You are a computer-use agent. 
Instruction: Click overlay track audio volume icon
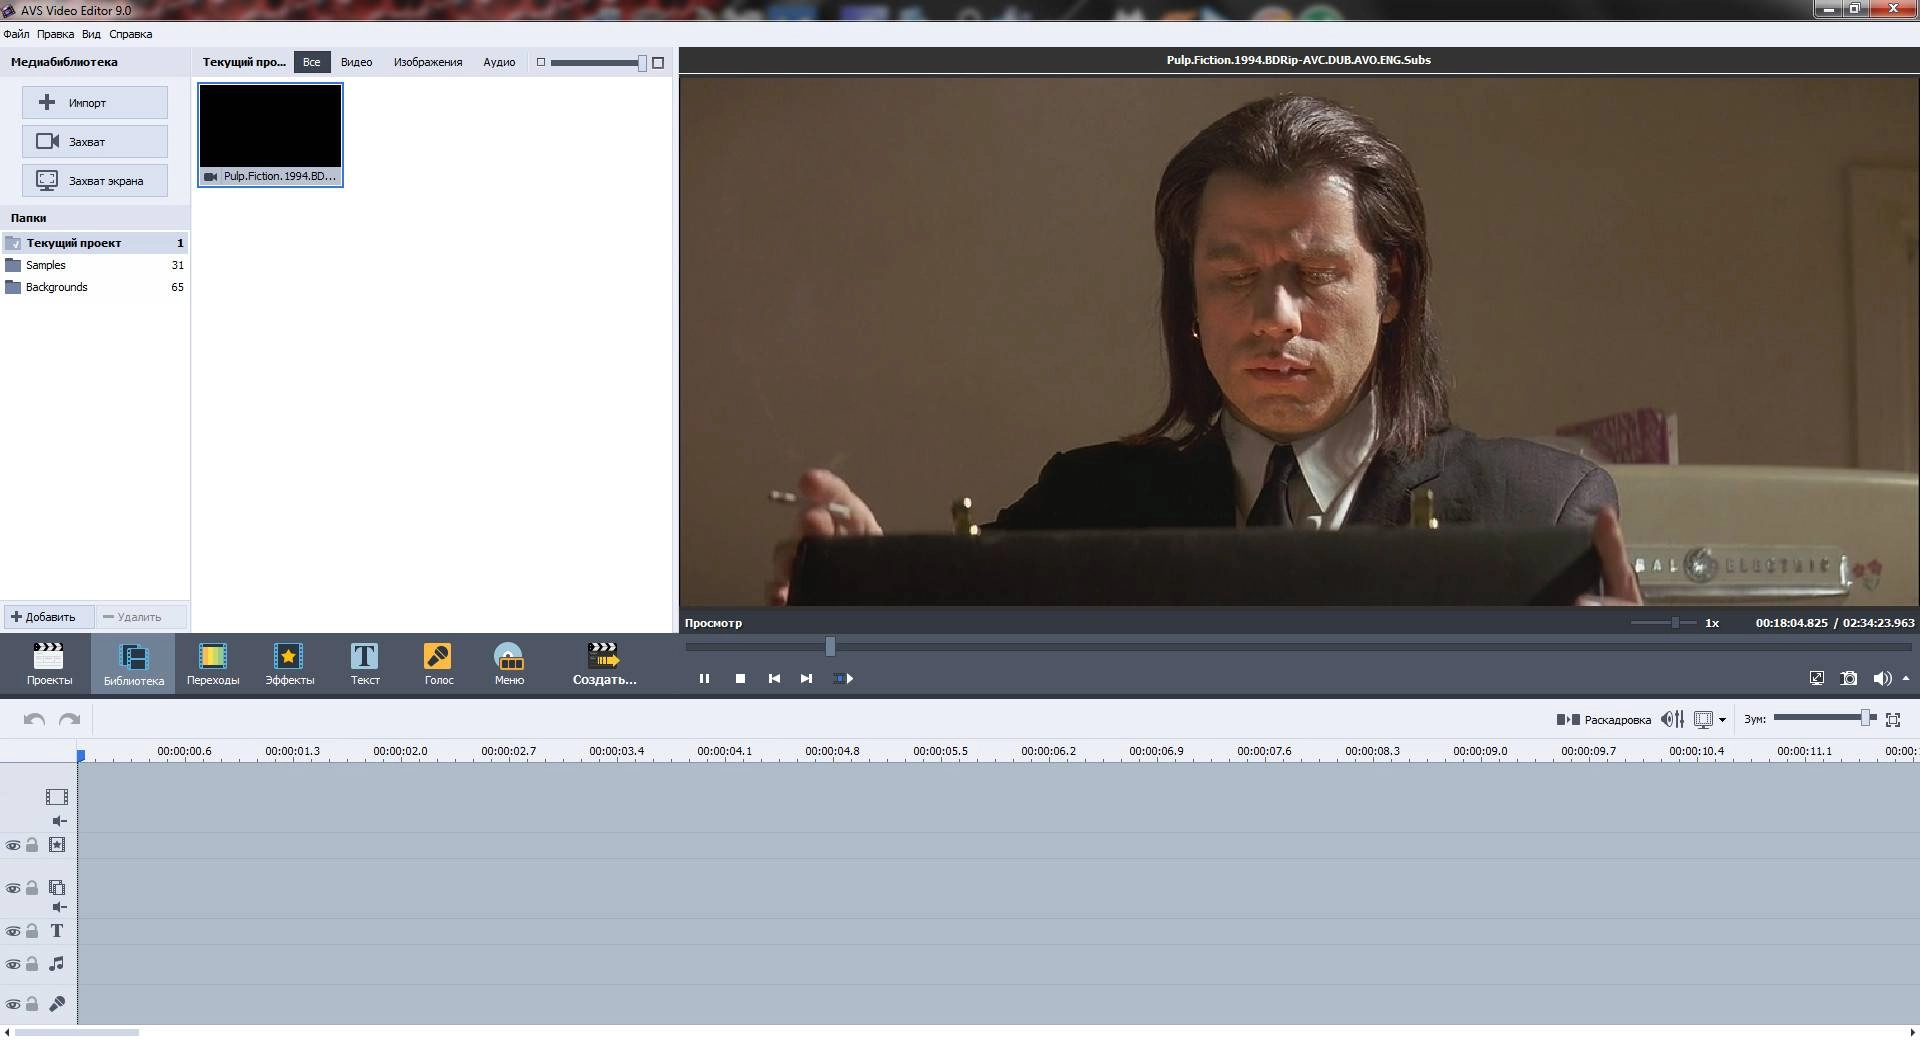point(59,907)
